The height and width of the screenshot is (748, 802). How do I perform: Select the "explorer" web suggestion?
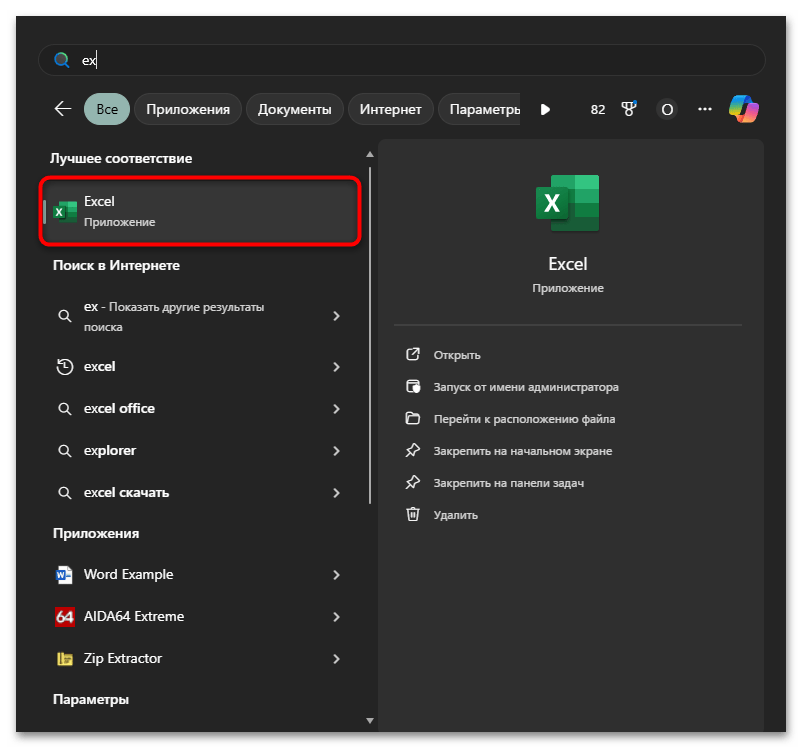pos(197,451)
